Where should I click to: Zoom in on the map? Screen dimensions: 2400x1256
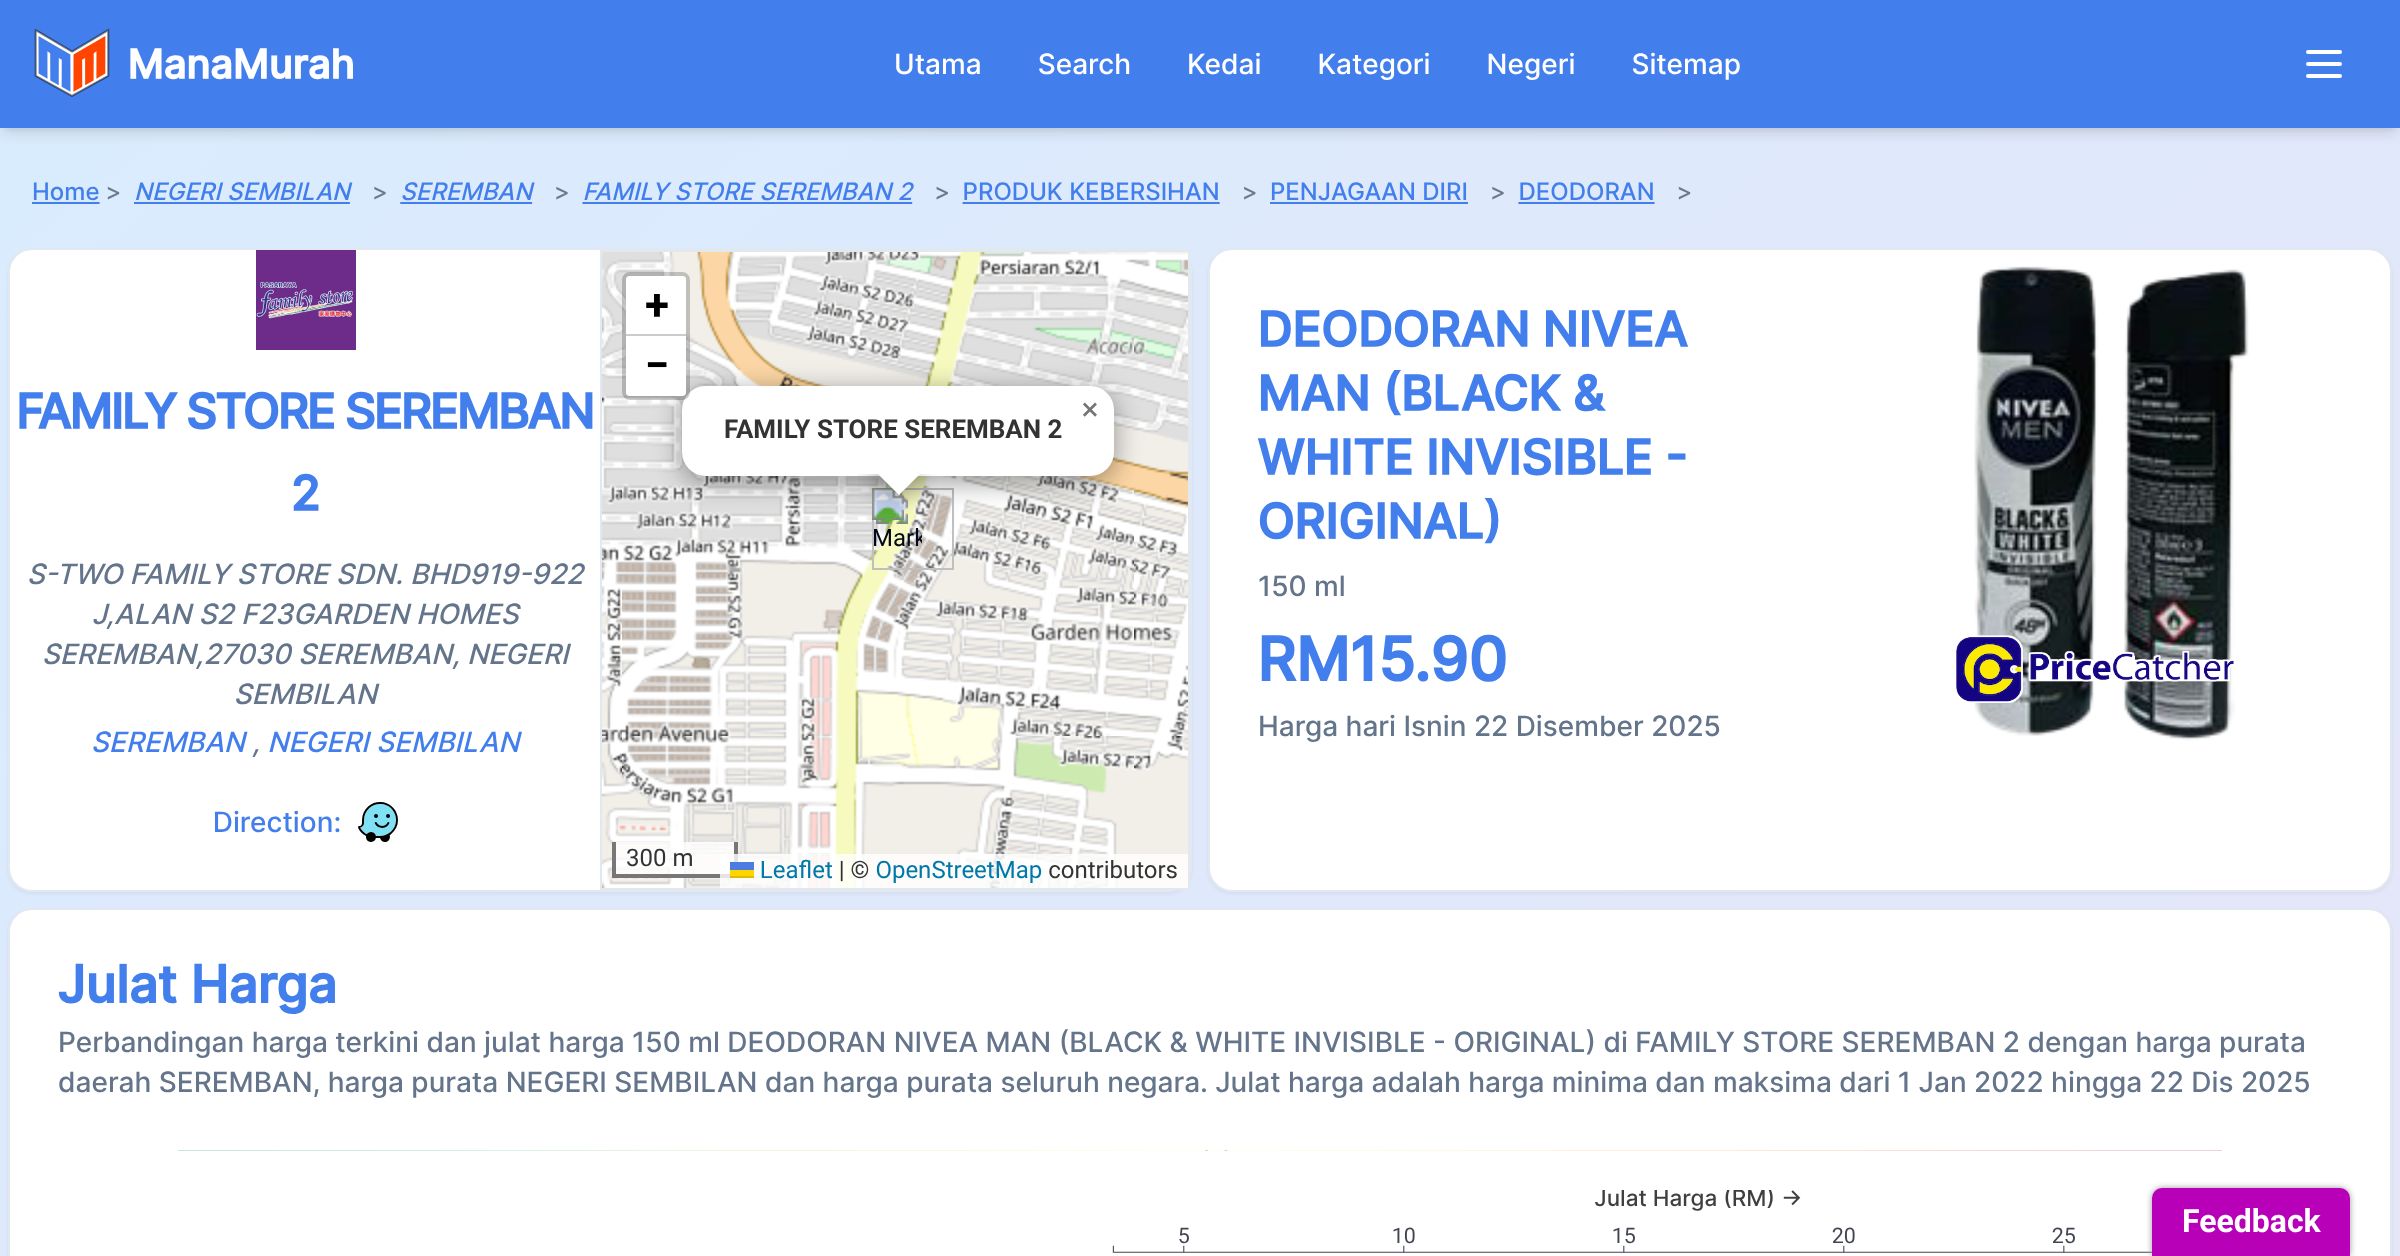(x=656, y=305)
